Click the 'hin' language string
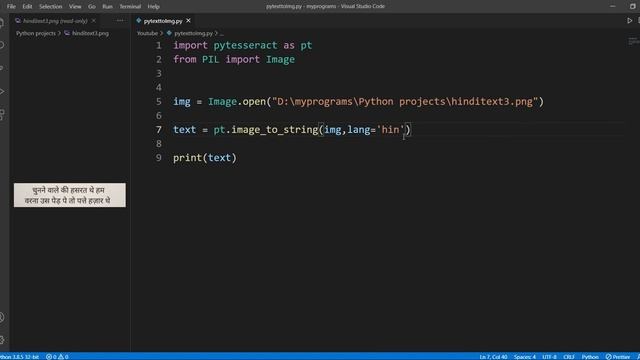Image resolution: width=640 pixels, height=360 pixels. point(390,130)
